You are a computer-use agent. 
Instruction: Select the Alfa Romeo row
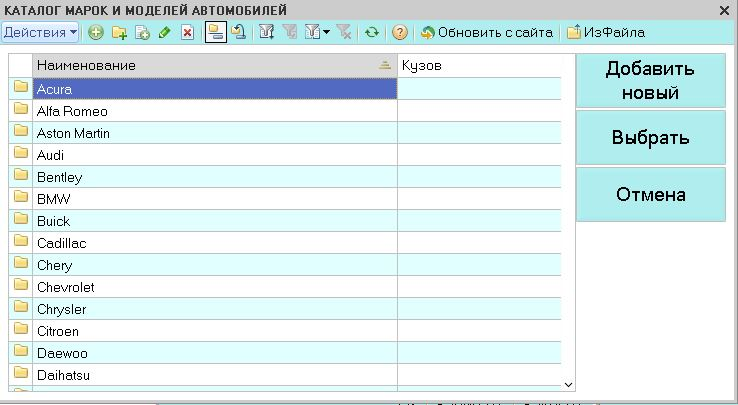pyautogui.click(x=285, y=111)
